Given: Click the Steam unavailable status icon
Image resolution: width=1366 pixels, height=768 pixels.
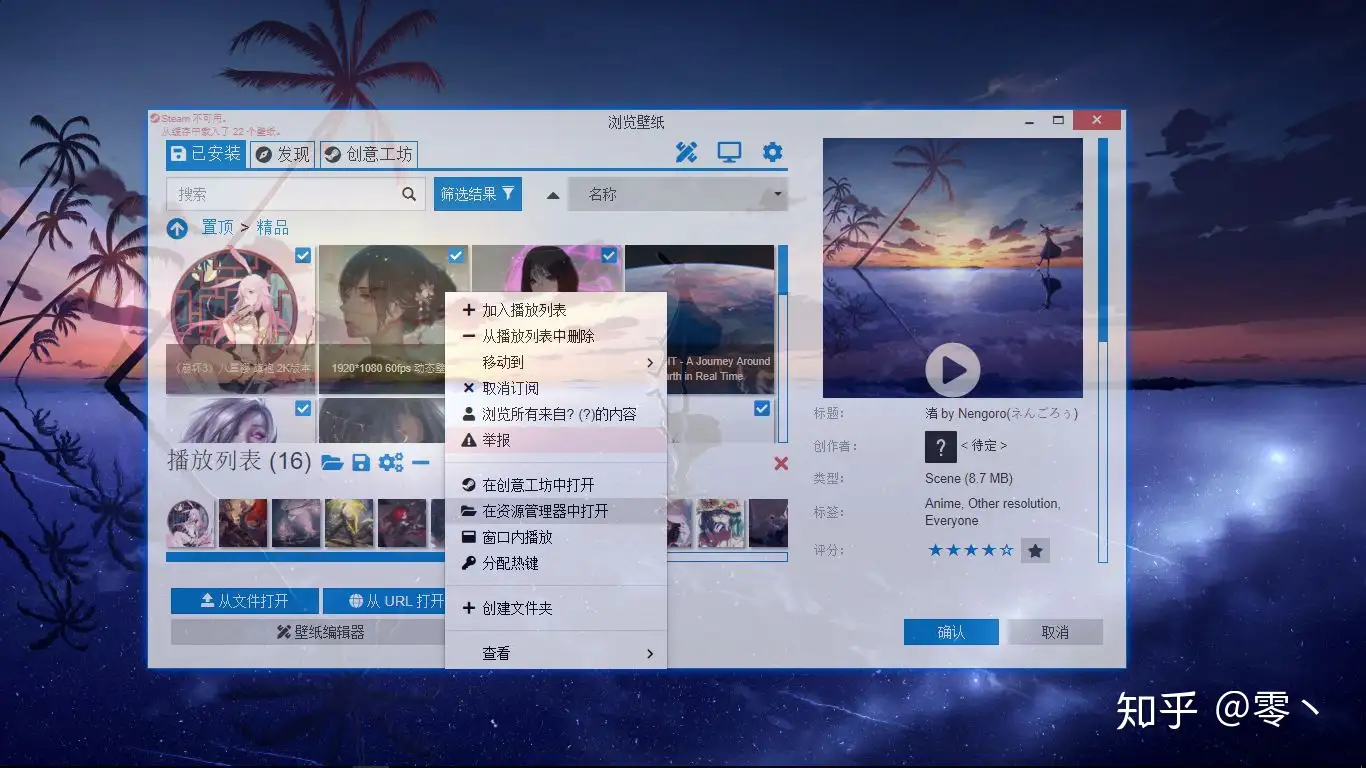Looking at the screenshot, I should (x=155, y=118).
